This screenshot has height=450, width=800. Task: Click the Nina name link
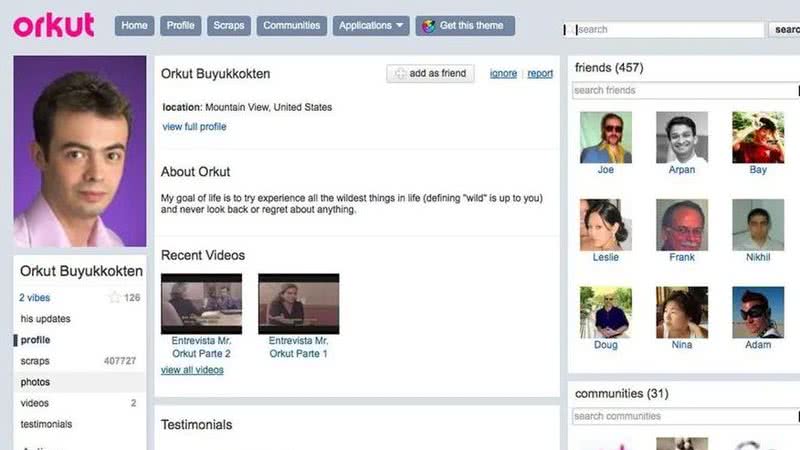682,345
